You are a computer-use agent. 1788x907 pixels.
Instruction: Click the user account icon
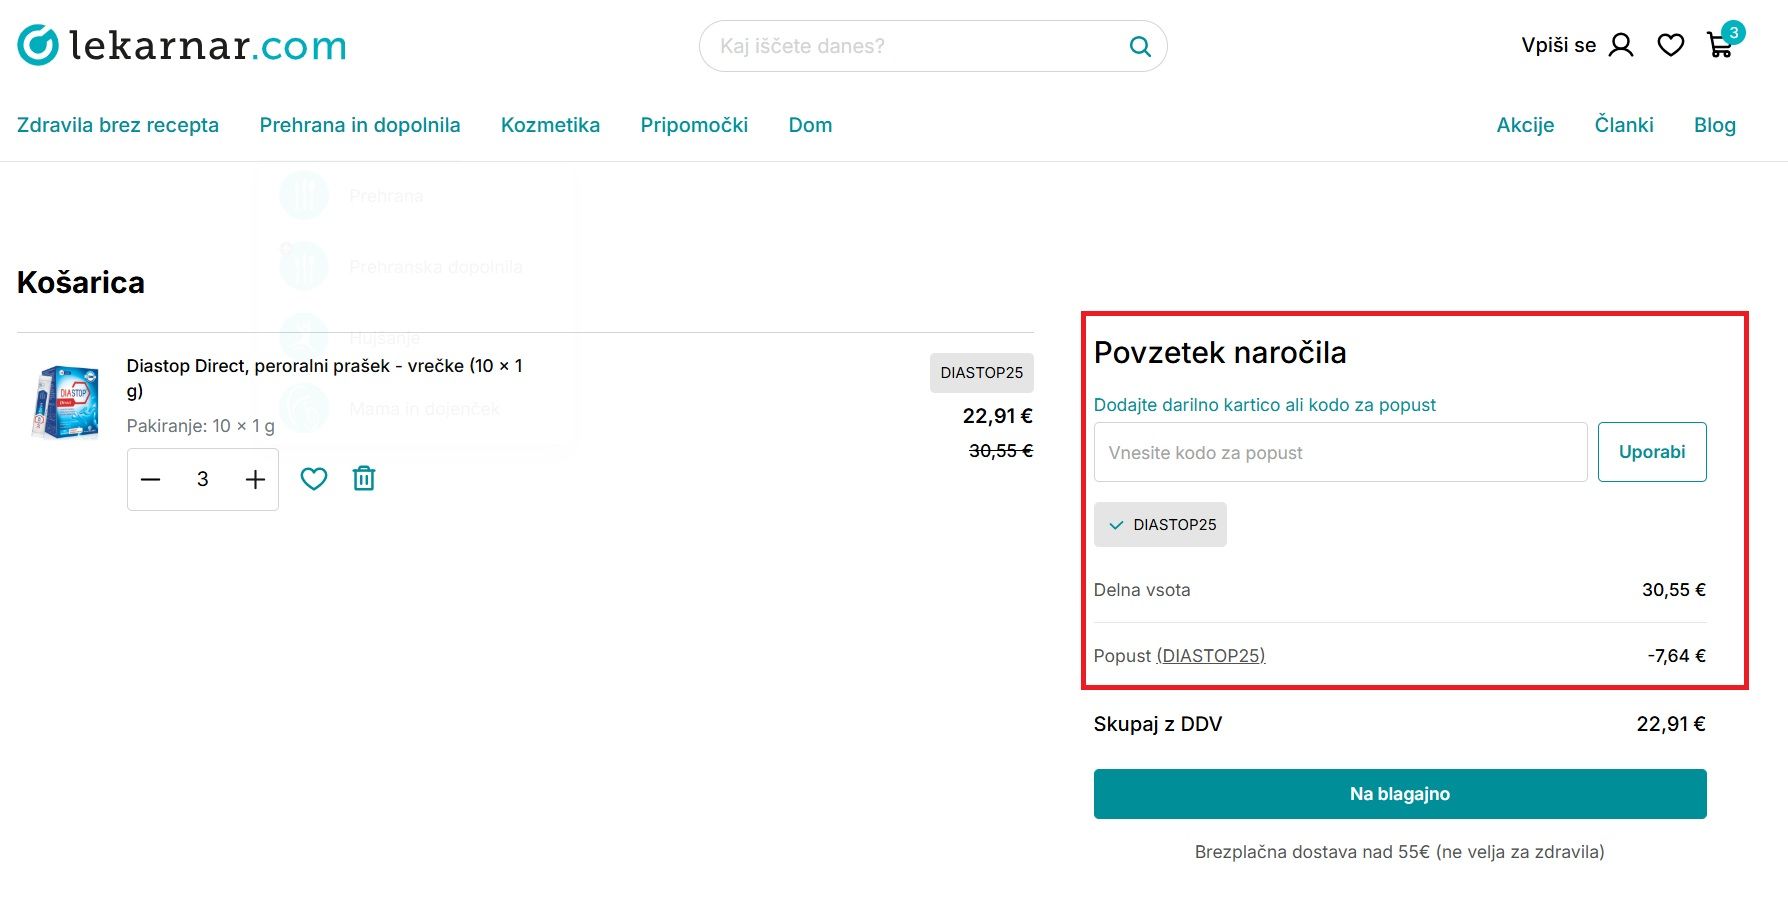coord(1621,45)
